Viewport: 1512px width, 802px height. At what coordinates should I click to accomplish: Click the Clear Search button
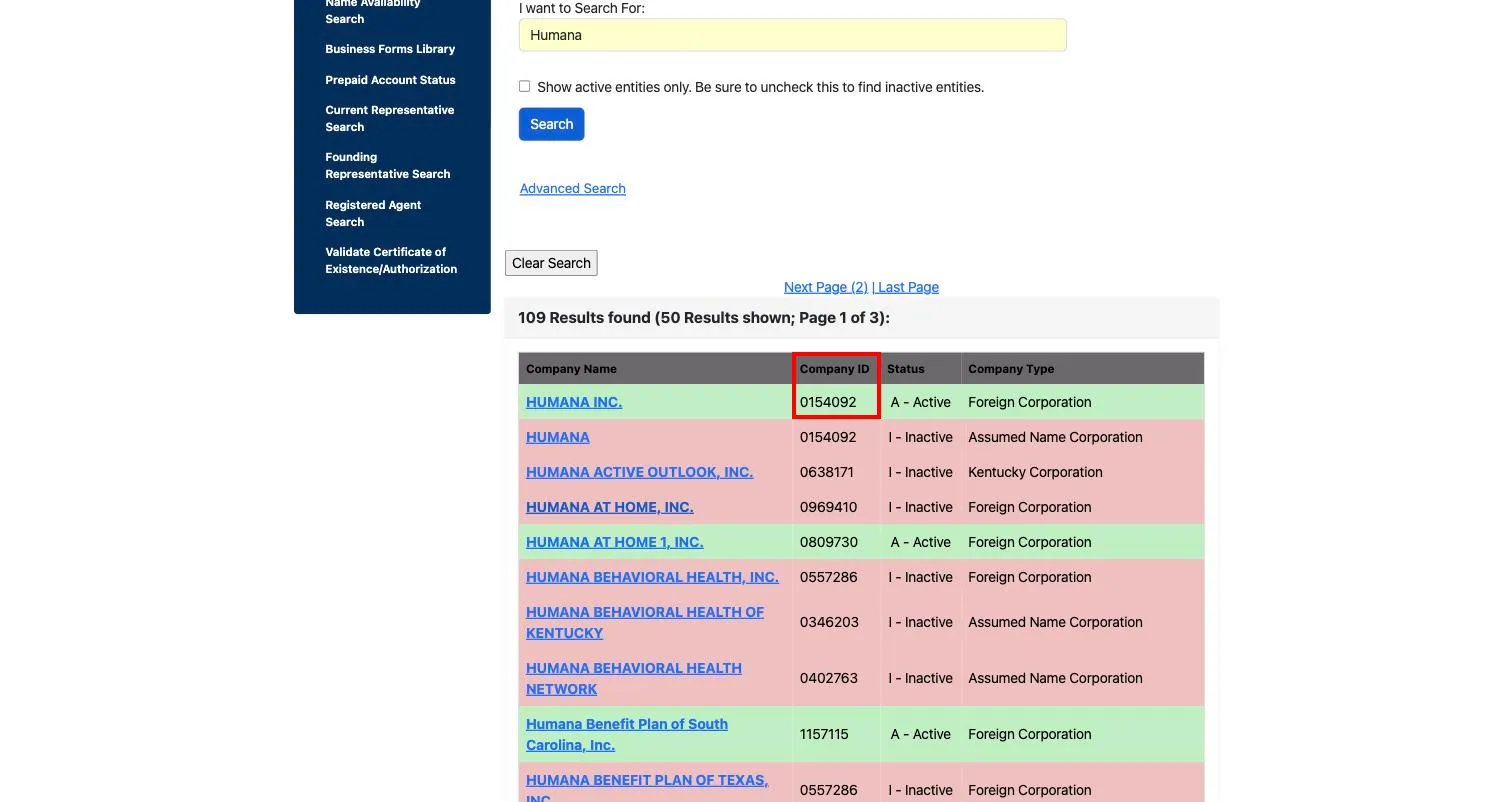coord(551,263)
